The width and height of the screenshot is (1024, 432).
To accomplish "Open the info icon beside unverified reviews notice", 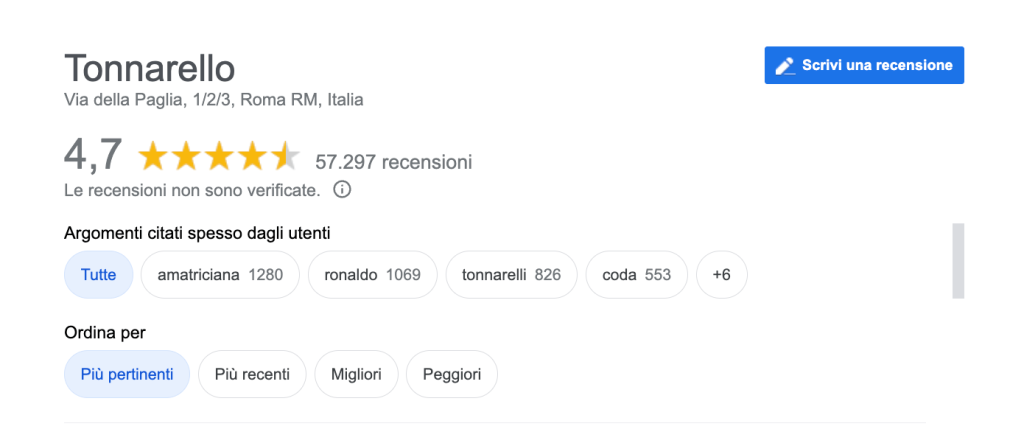I will 342,191.
